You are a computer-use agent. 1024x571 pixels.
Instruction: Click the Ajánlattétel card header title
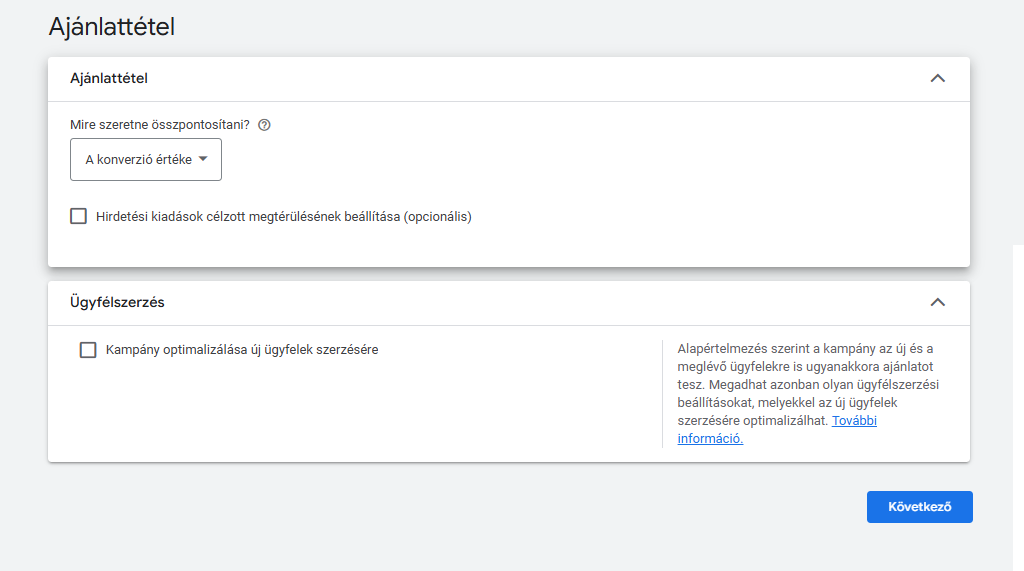point(109,78)
